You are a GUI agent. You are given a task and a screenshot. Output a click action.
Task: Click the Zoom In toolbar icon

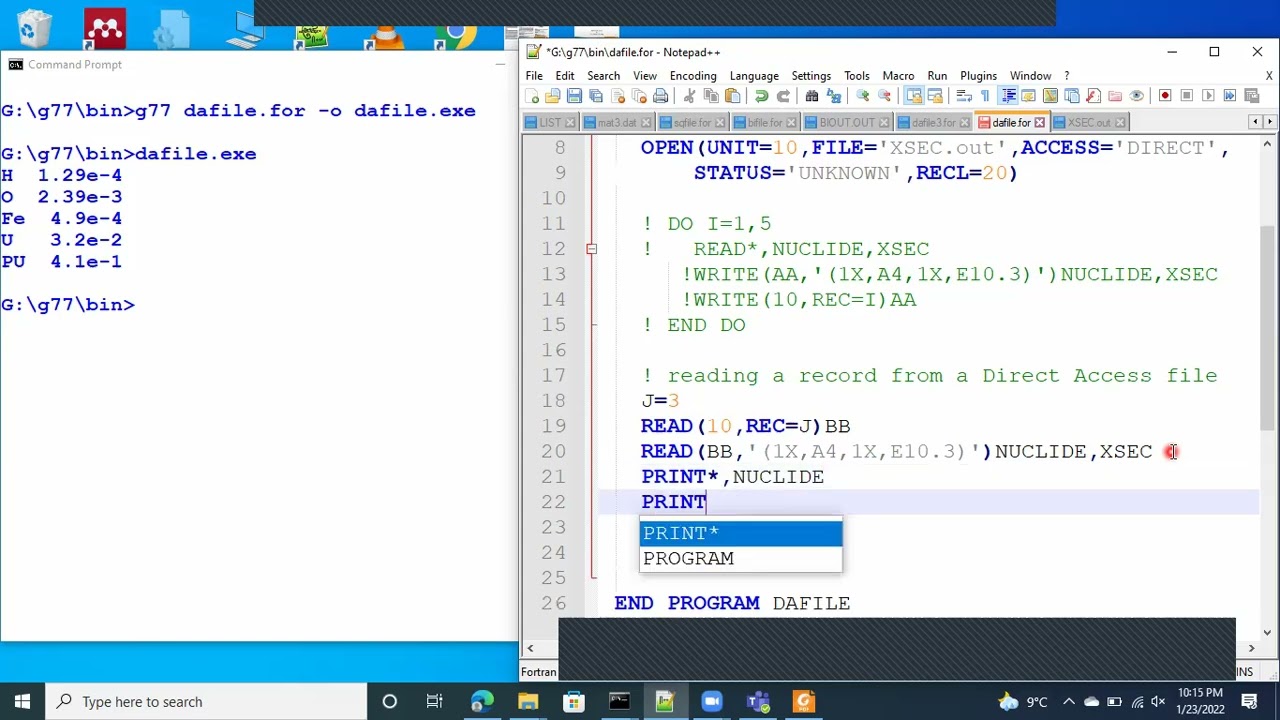click(863, 96)
